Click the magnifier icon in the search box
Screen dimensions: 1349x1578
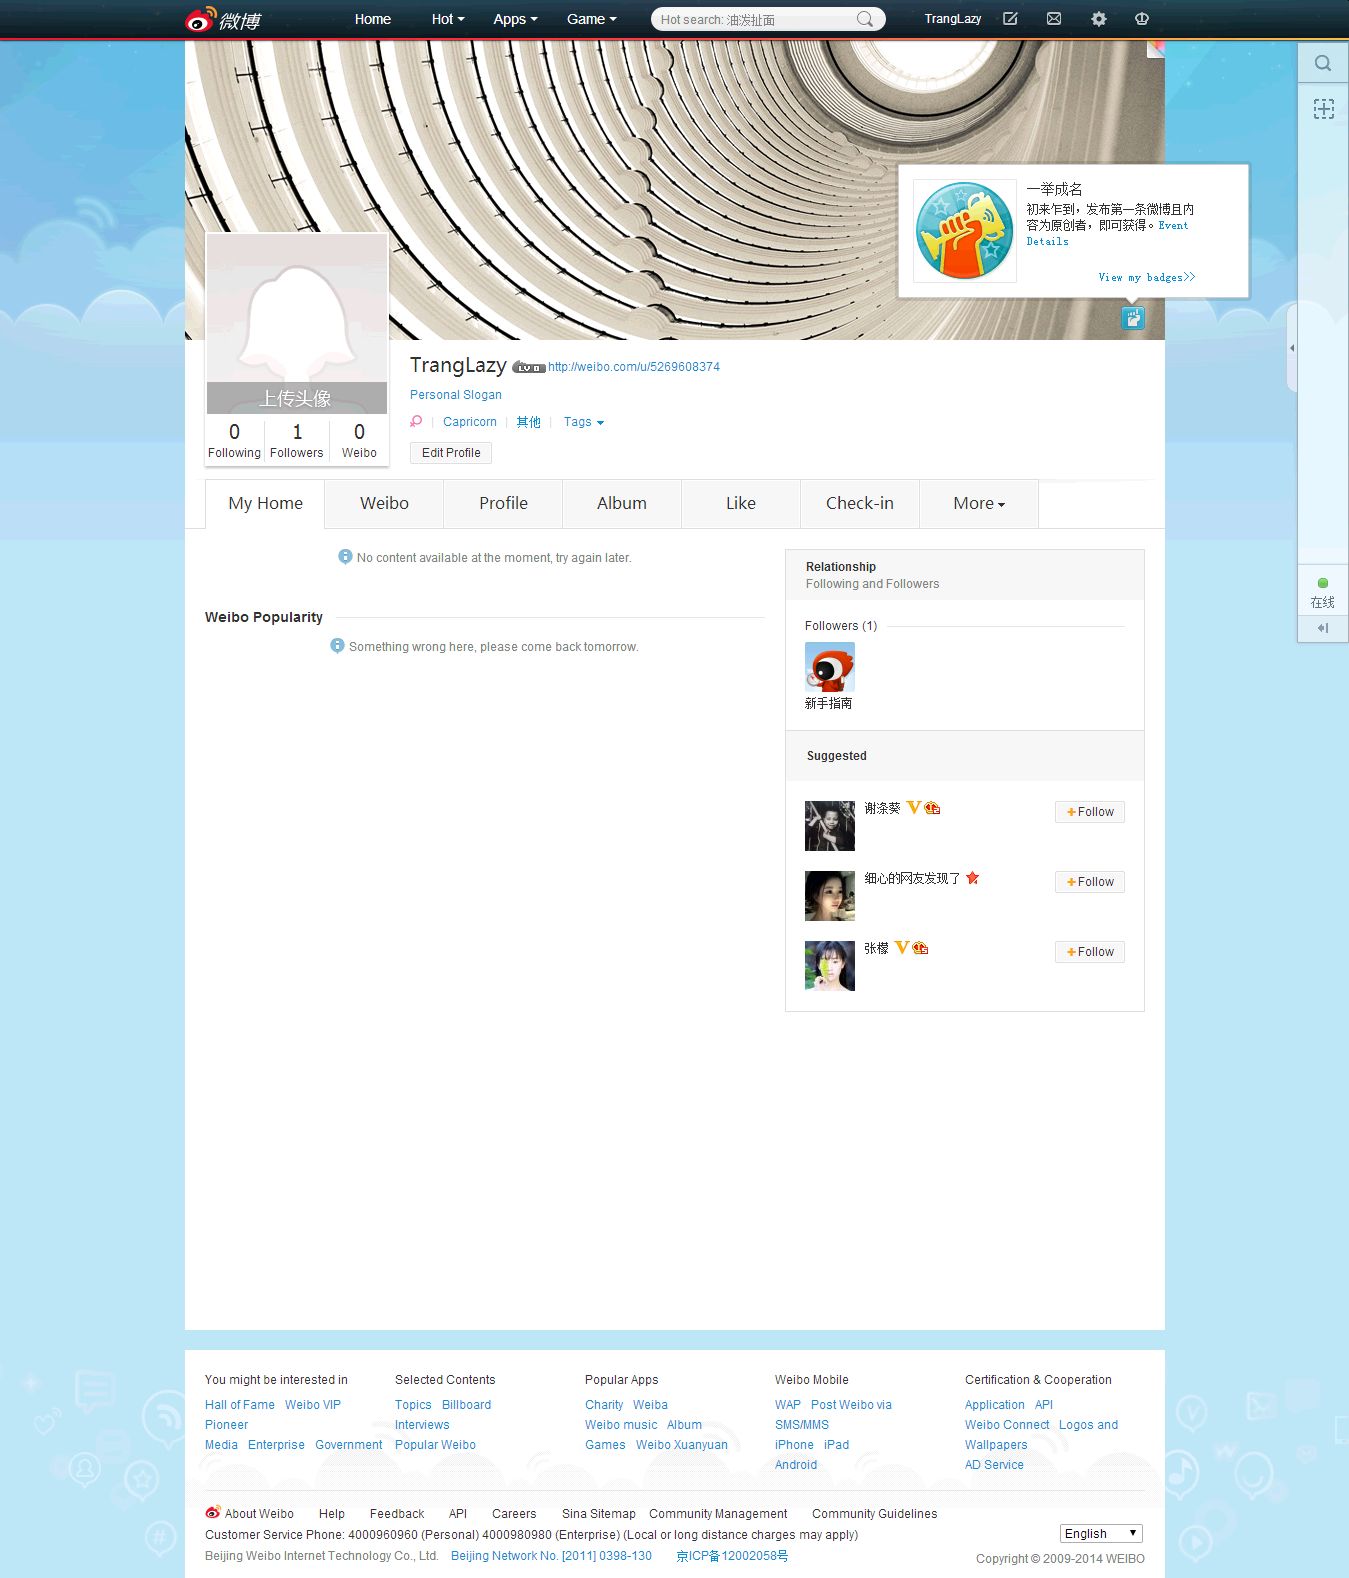click(x=865, y=19)
